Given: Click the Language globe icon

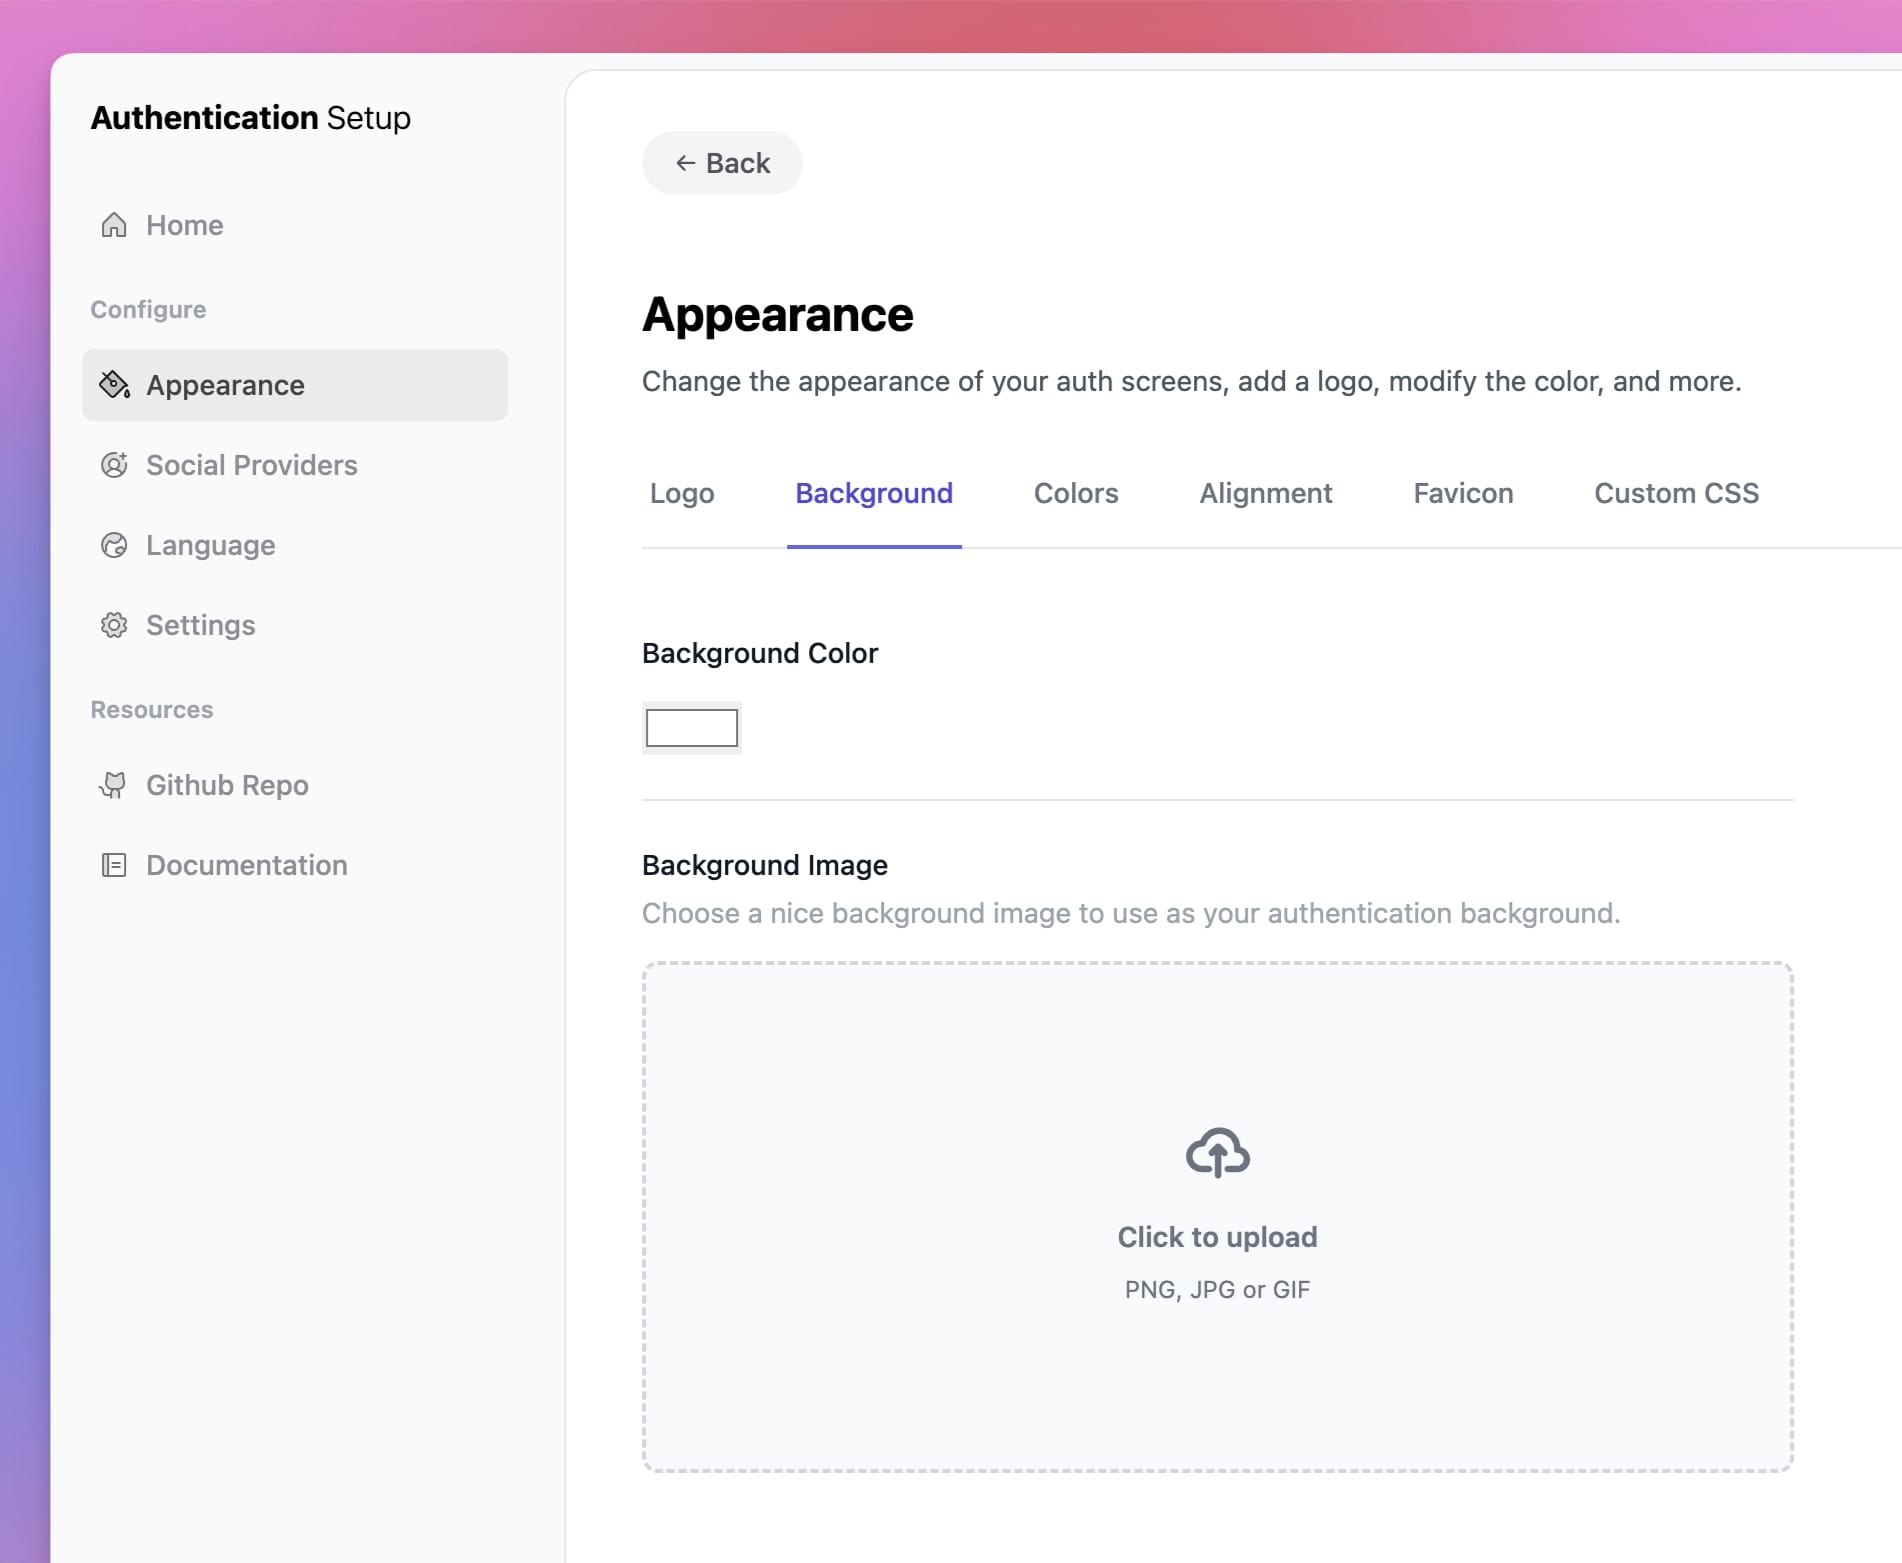Looking at the screenshot, I should (x=114, y=545).
